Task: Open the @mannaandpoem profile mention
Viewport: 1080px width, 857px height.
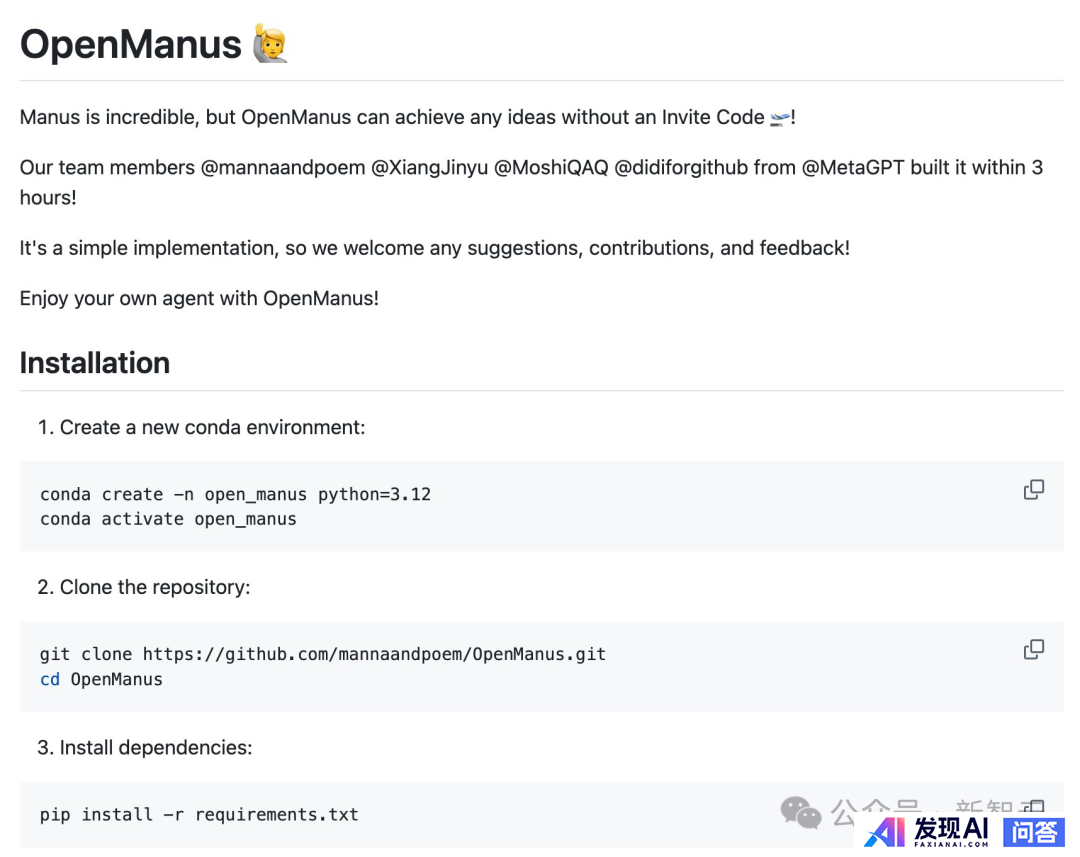Action: [283, 167]
